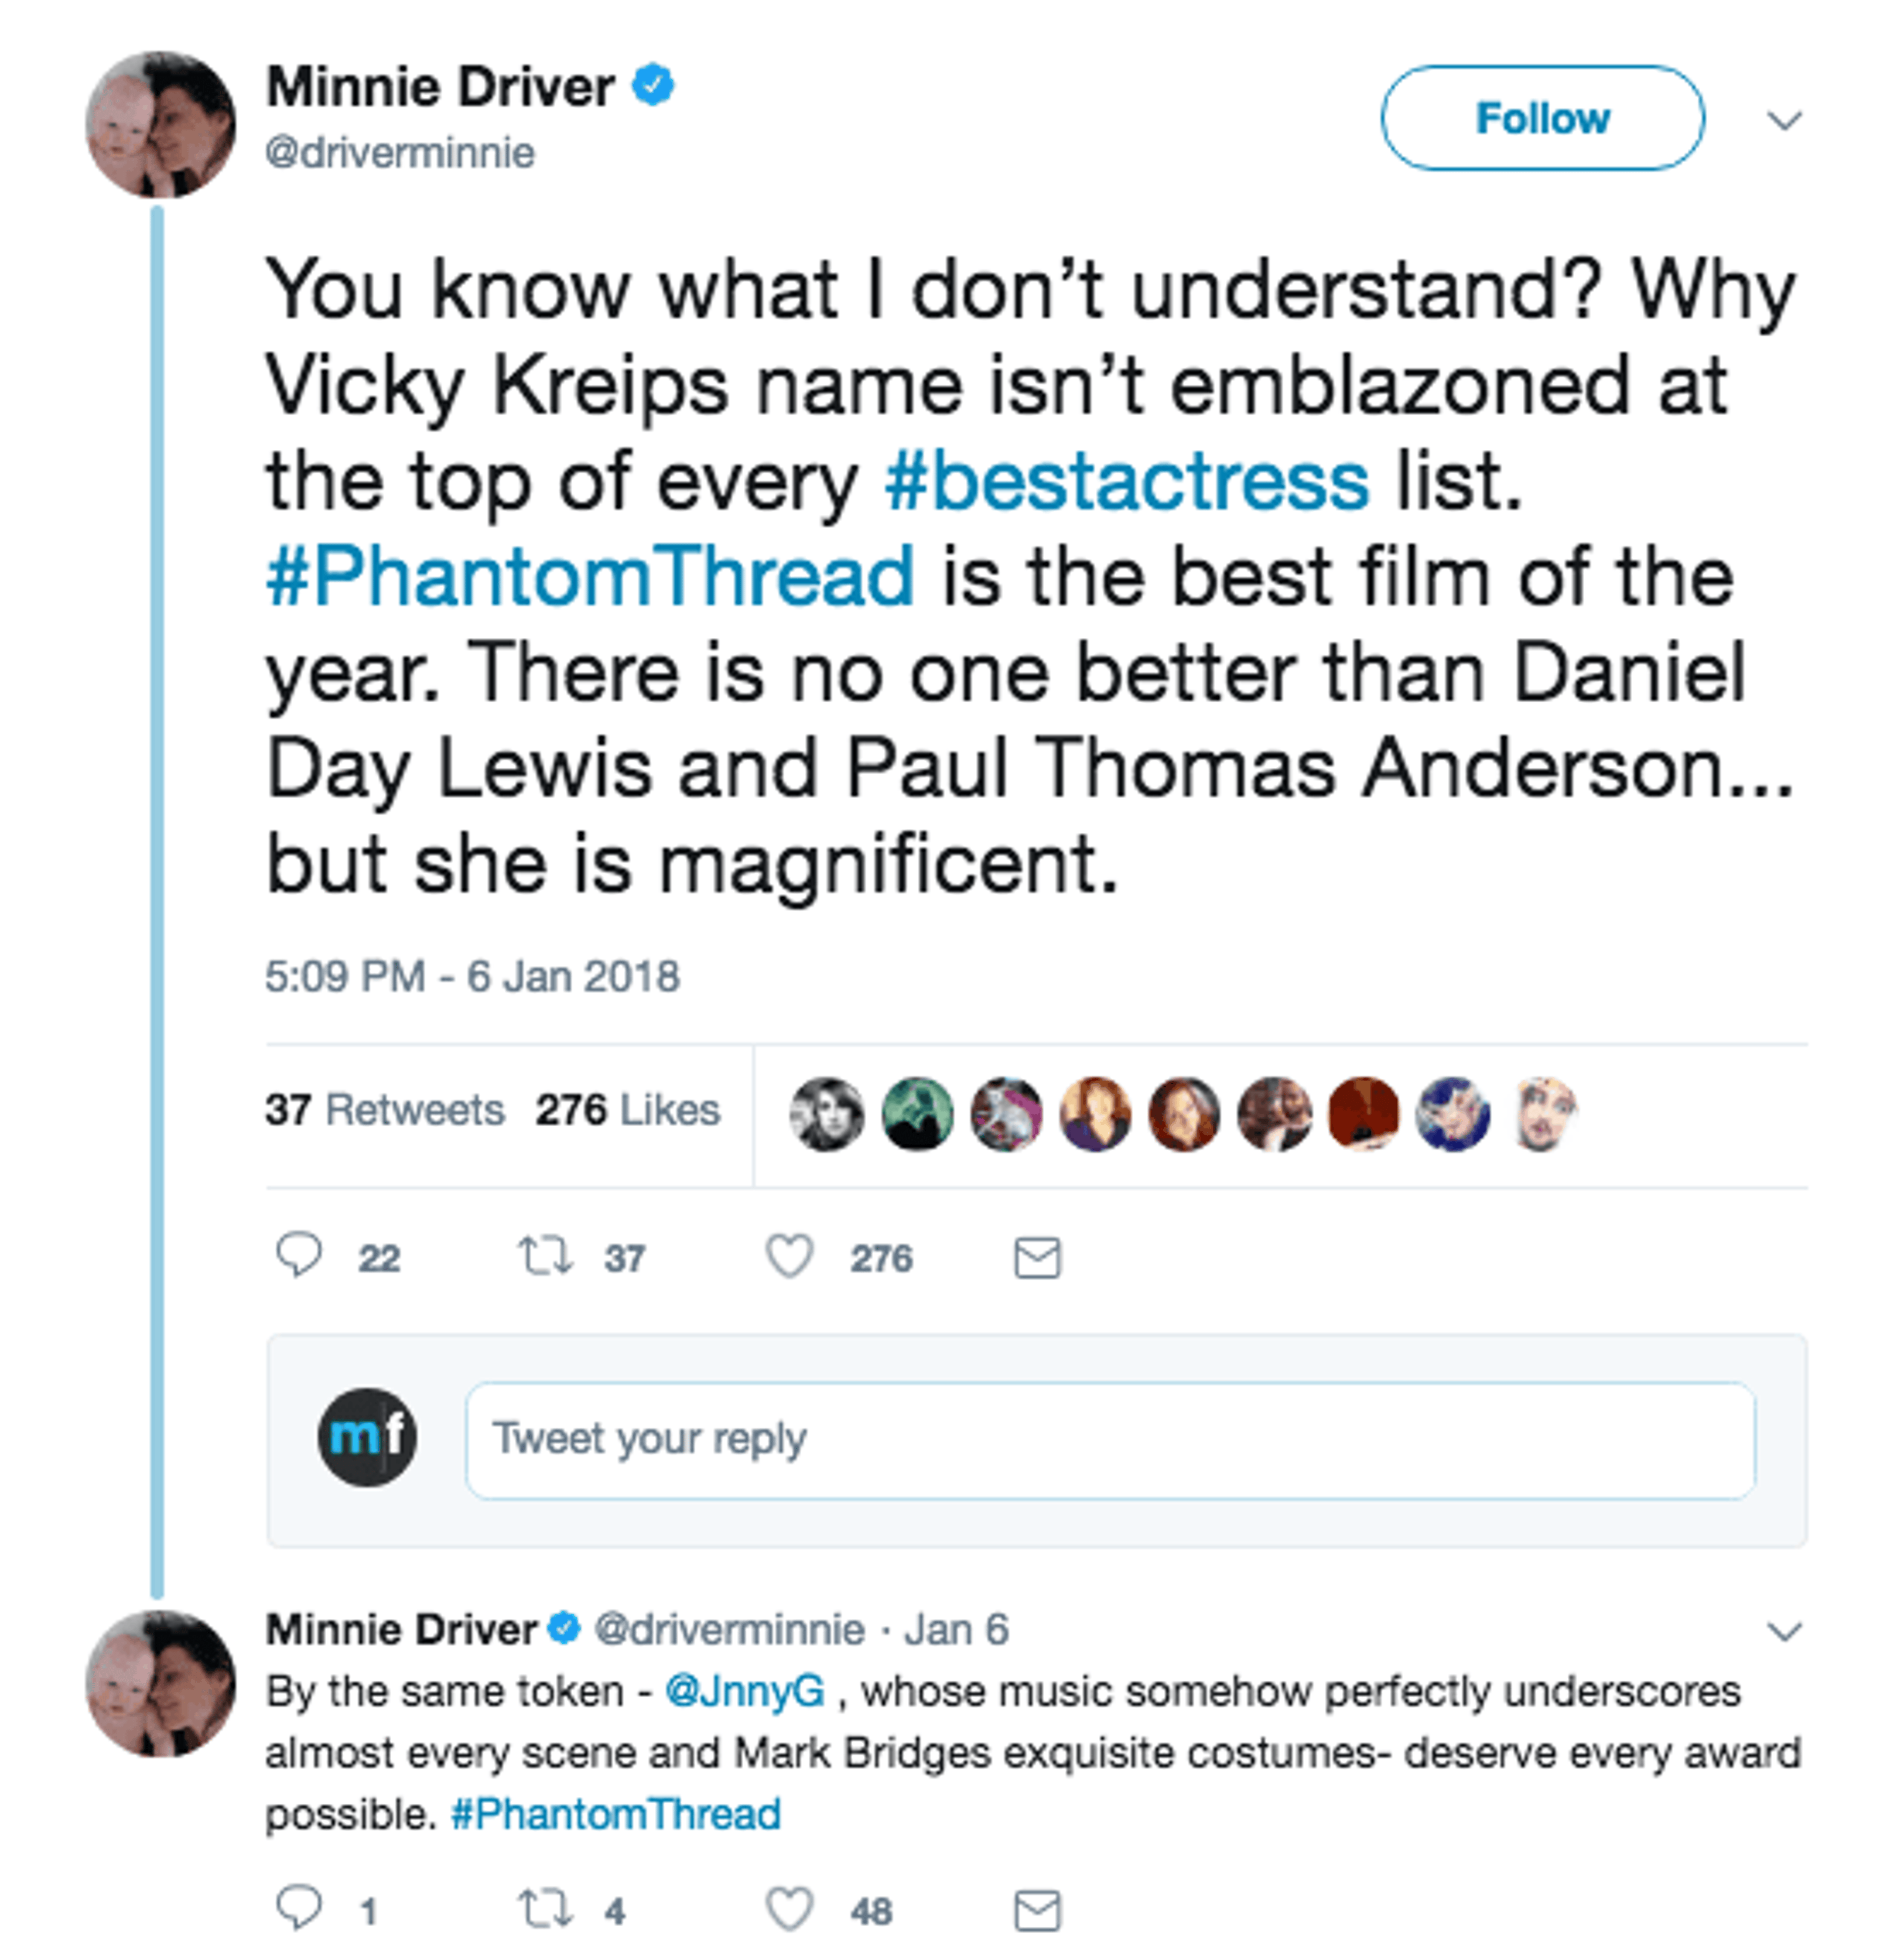This screenshot has height=1959, width=1904.
Task: View the 276 Likes list
Action: [x=627, y=1110]
